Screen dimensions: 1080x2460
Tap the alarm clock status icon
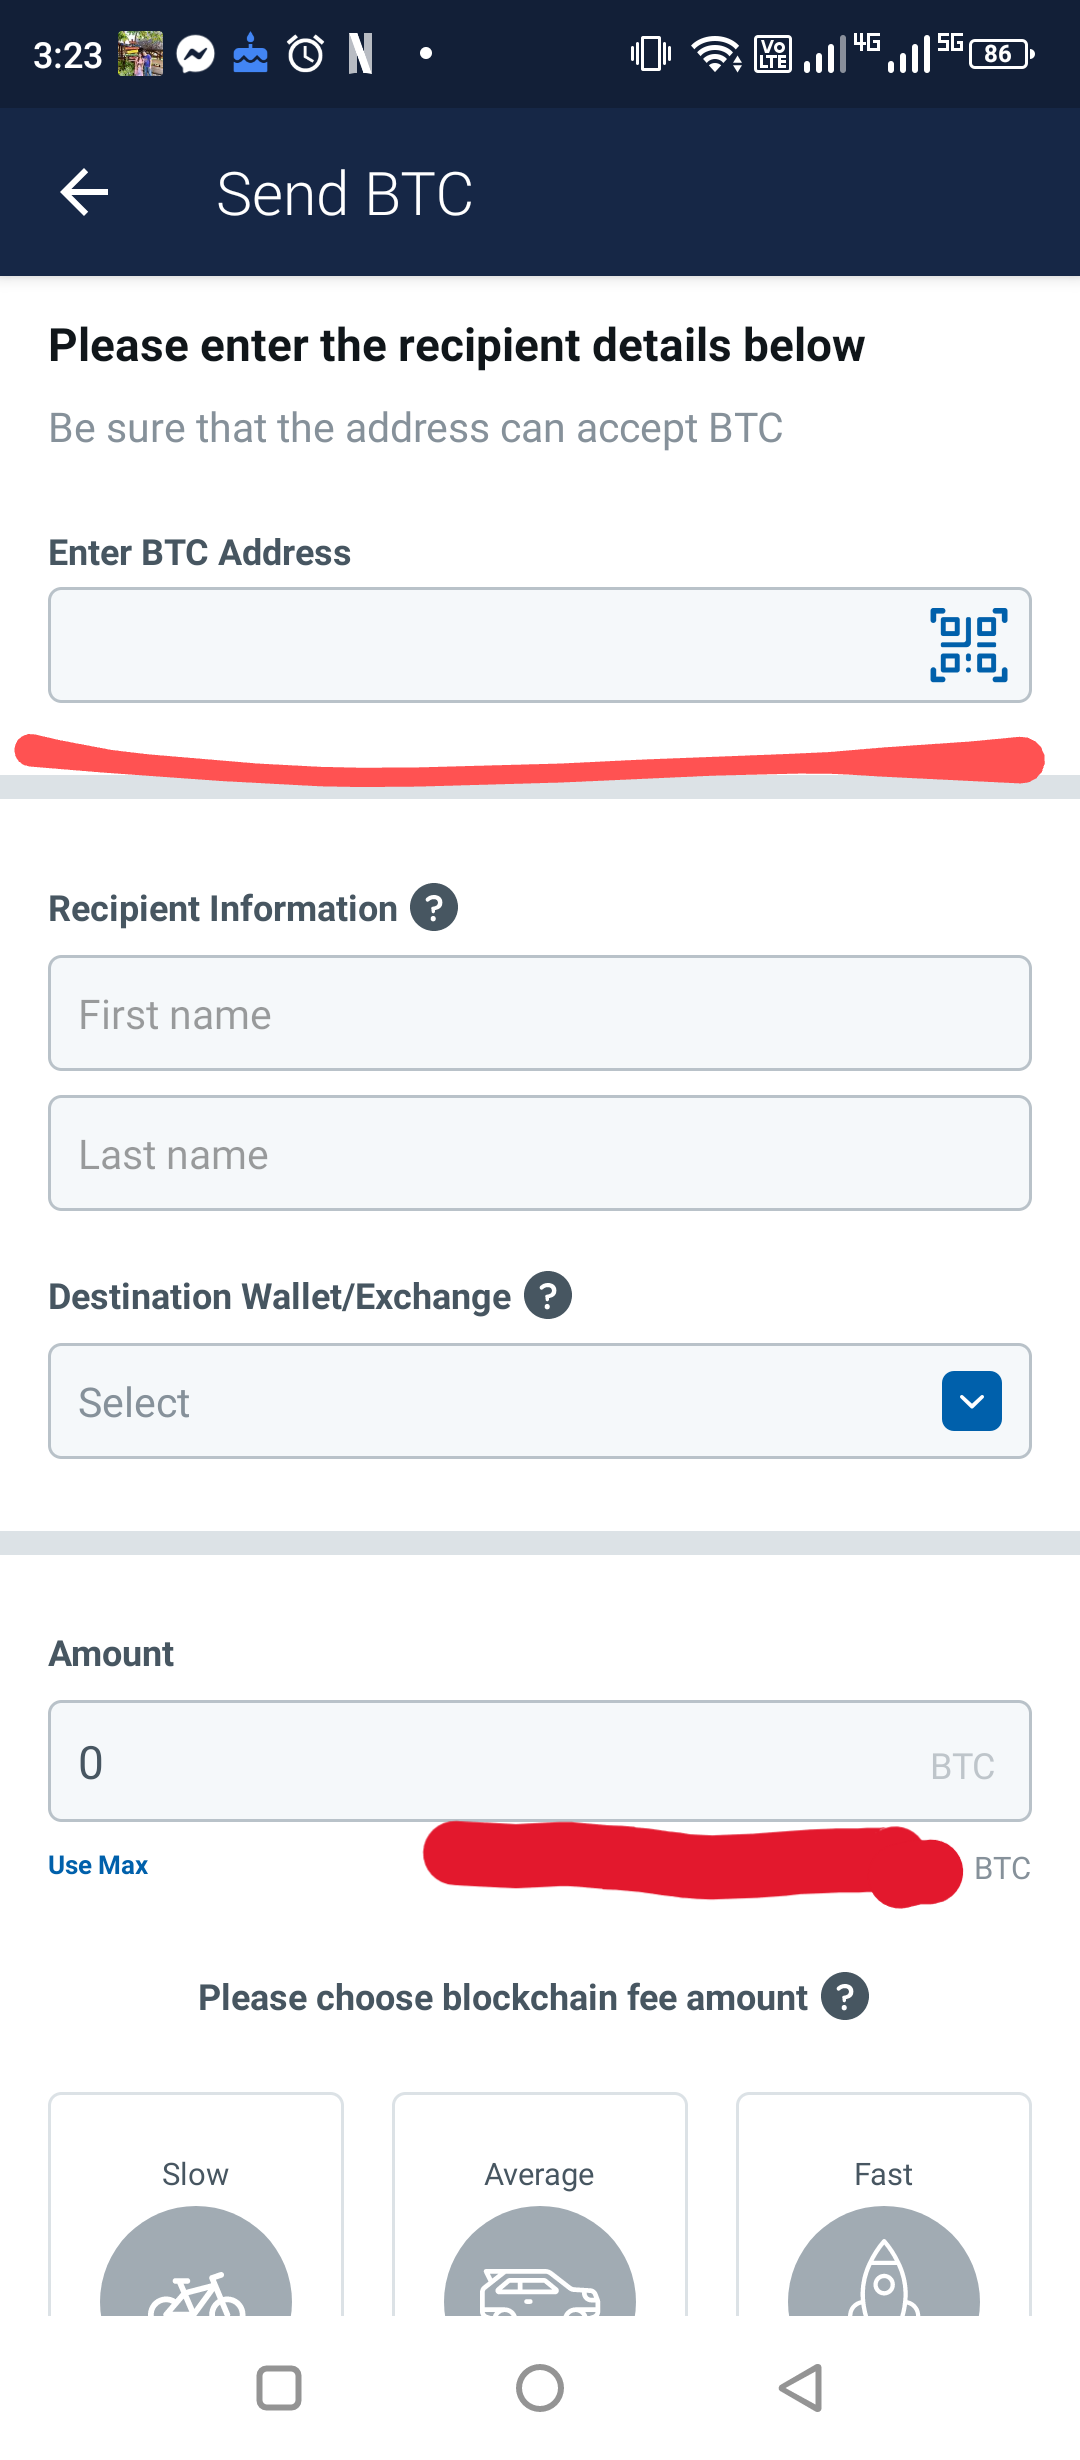(306, 54)
